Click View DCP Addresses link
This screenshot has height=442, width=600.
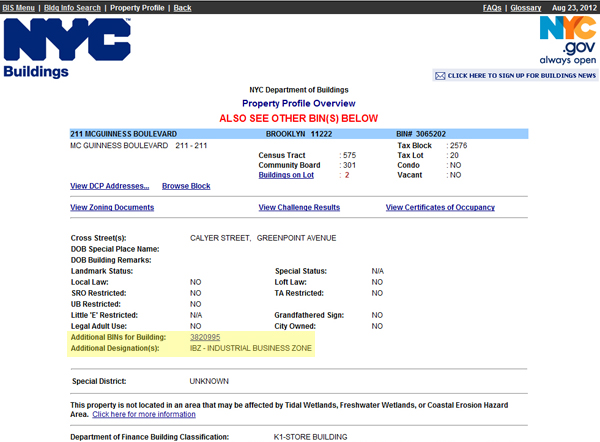[109, 186]
